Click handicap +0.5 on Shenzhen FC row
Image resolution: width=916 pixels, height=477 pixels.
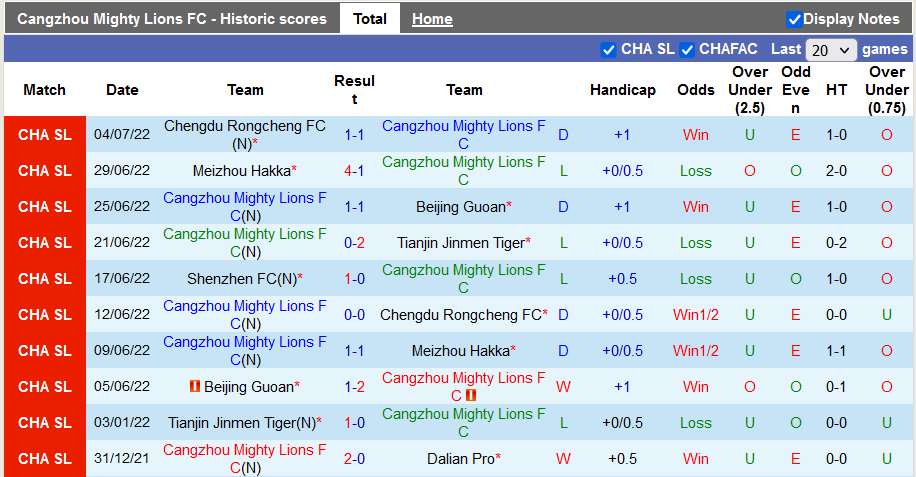(622, 279)
